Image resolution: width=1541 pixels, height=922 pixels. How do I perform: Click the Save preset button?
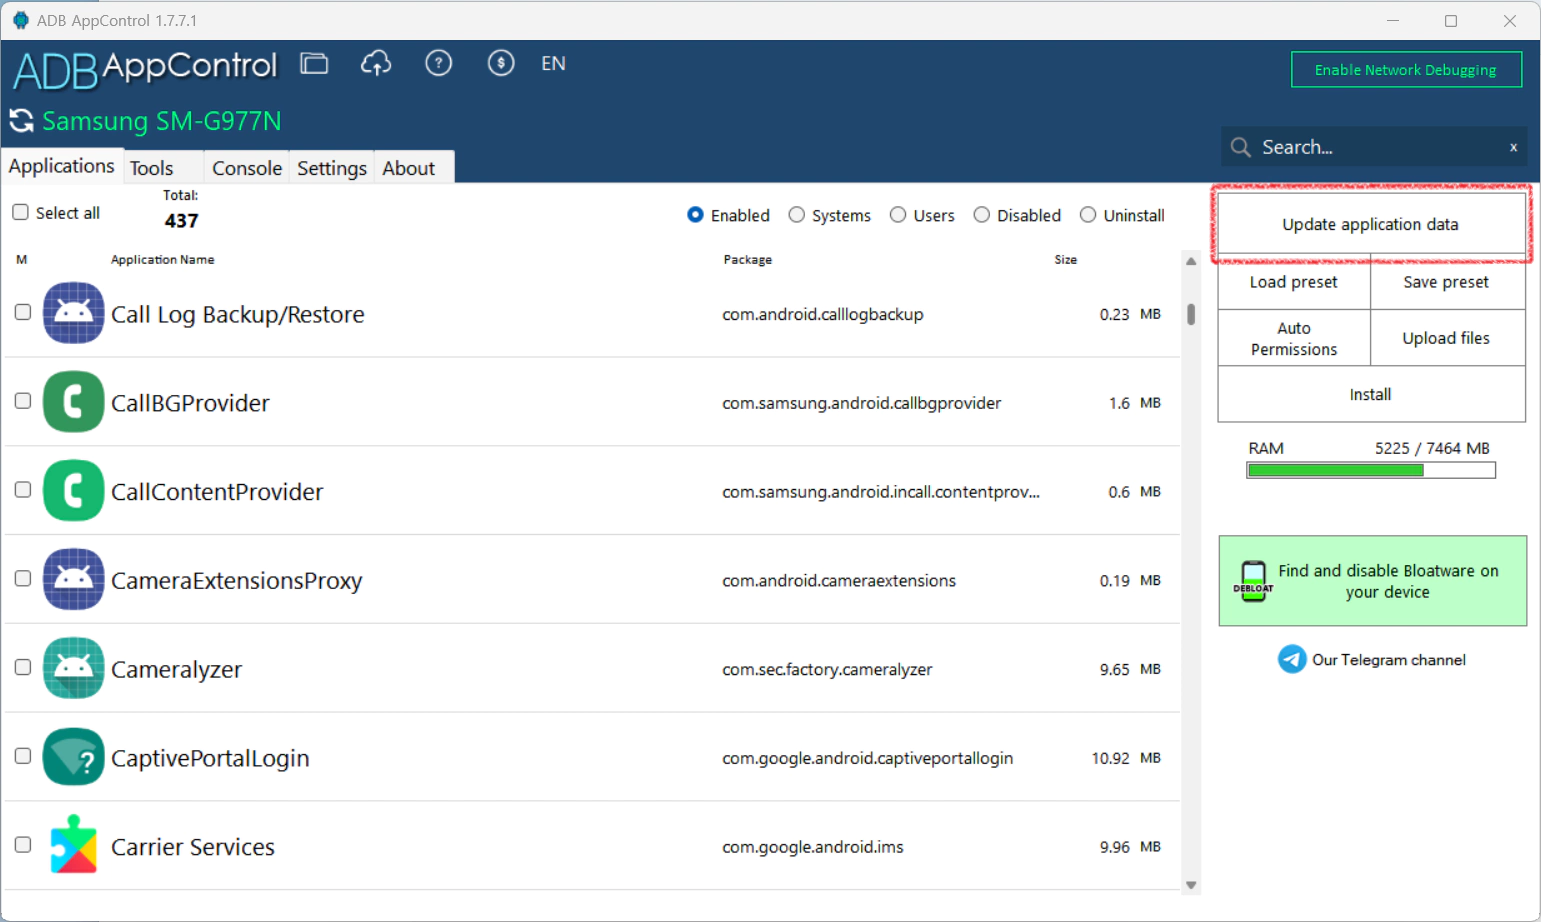[1447, 282]
